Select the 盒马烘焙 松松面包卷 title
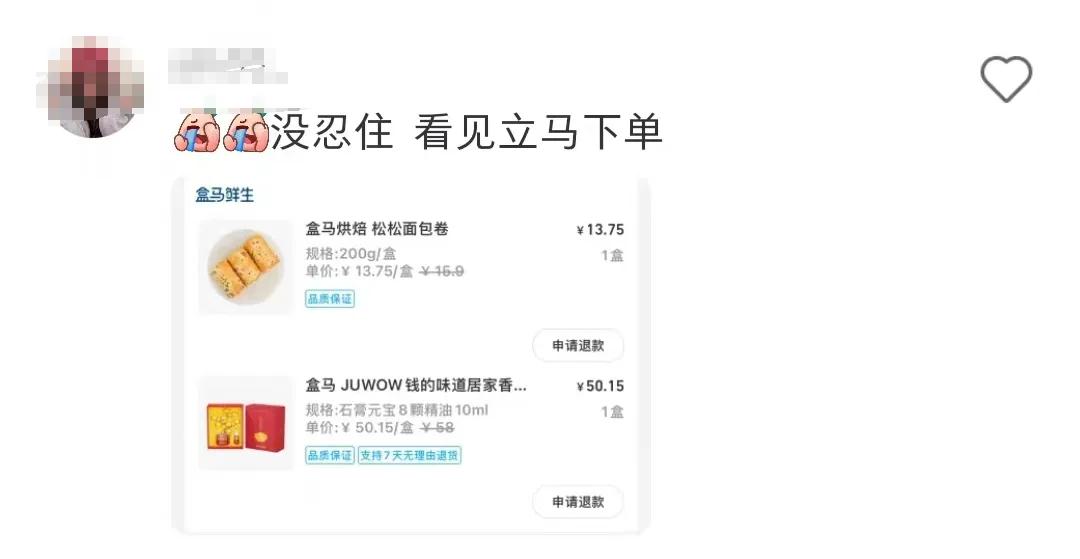Image resolution: width=1080 pixels, height=559 pixels. tap(377, 229)
